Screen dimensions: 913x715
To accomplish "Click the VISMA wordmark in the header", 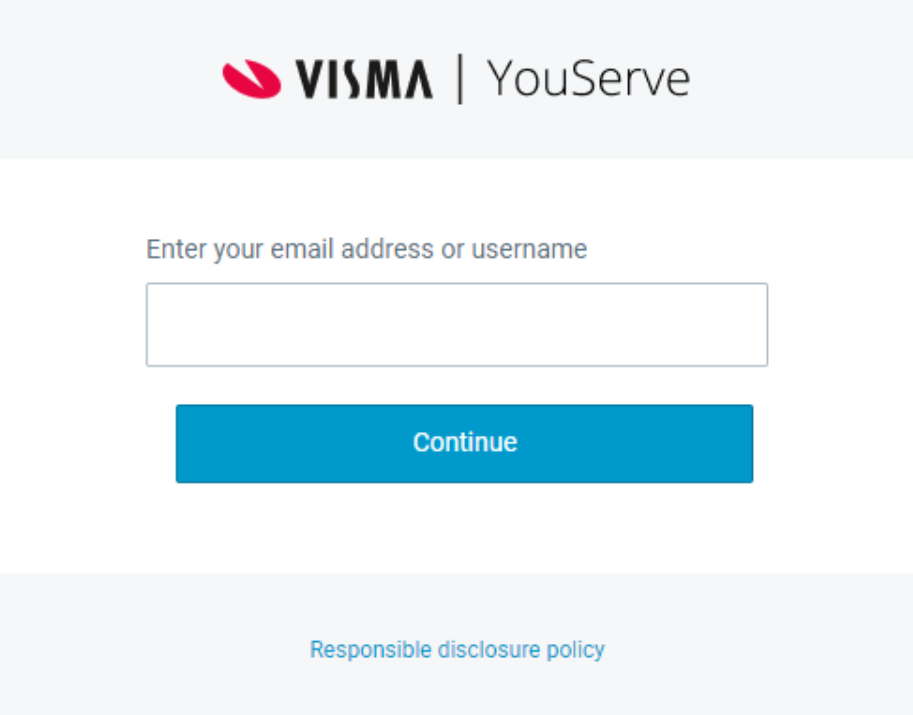I will (364, 80).
